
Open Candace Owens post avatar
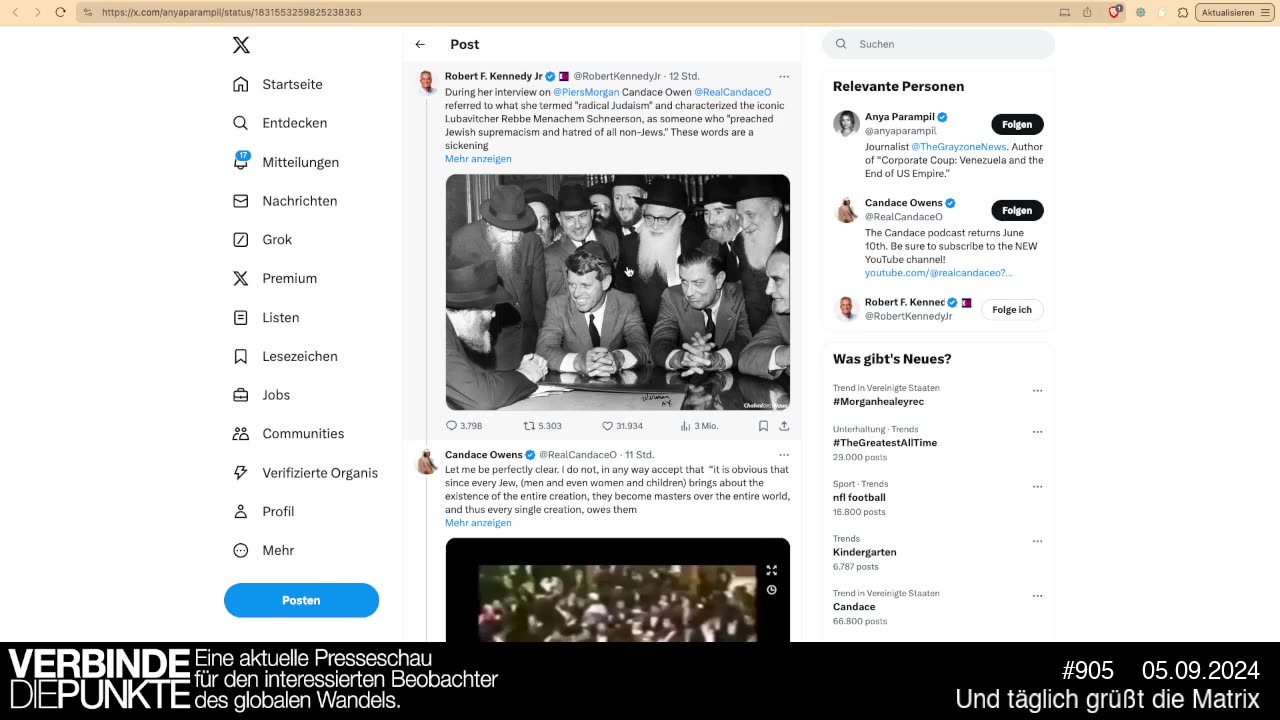click(427, 461)
